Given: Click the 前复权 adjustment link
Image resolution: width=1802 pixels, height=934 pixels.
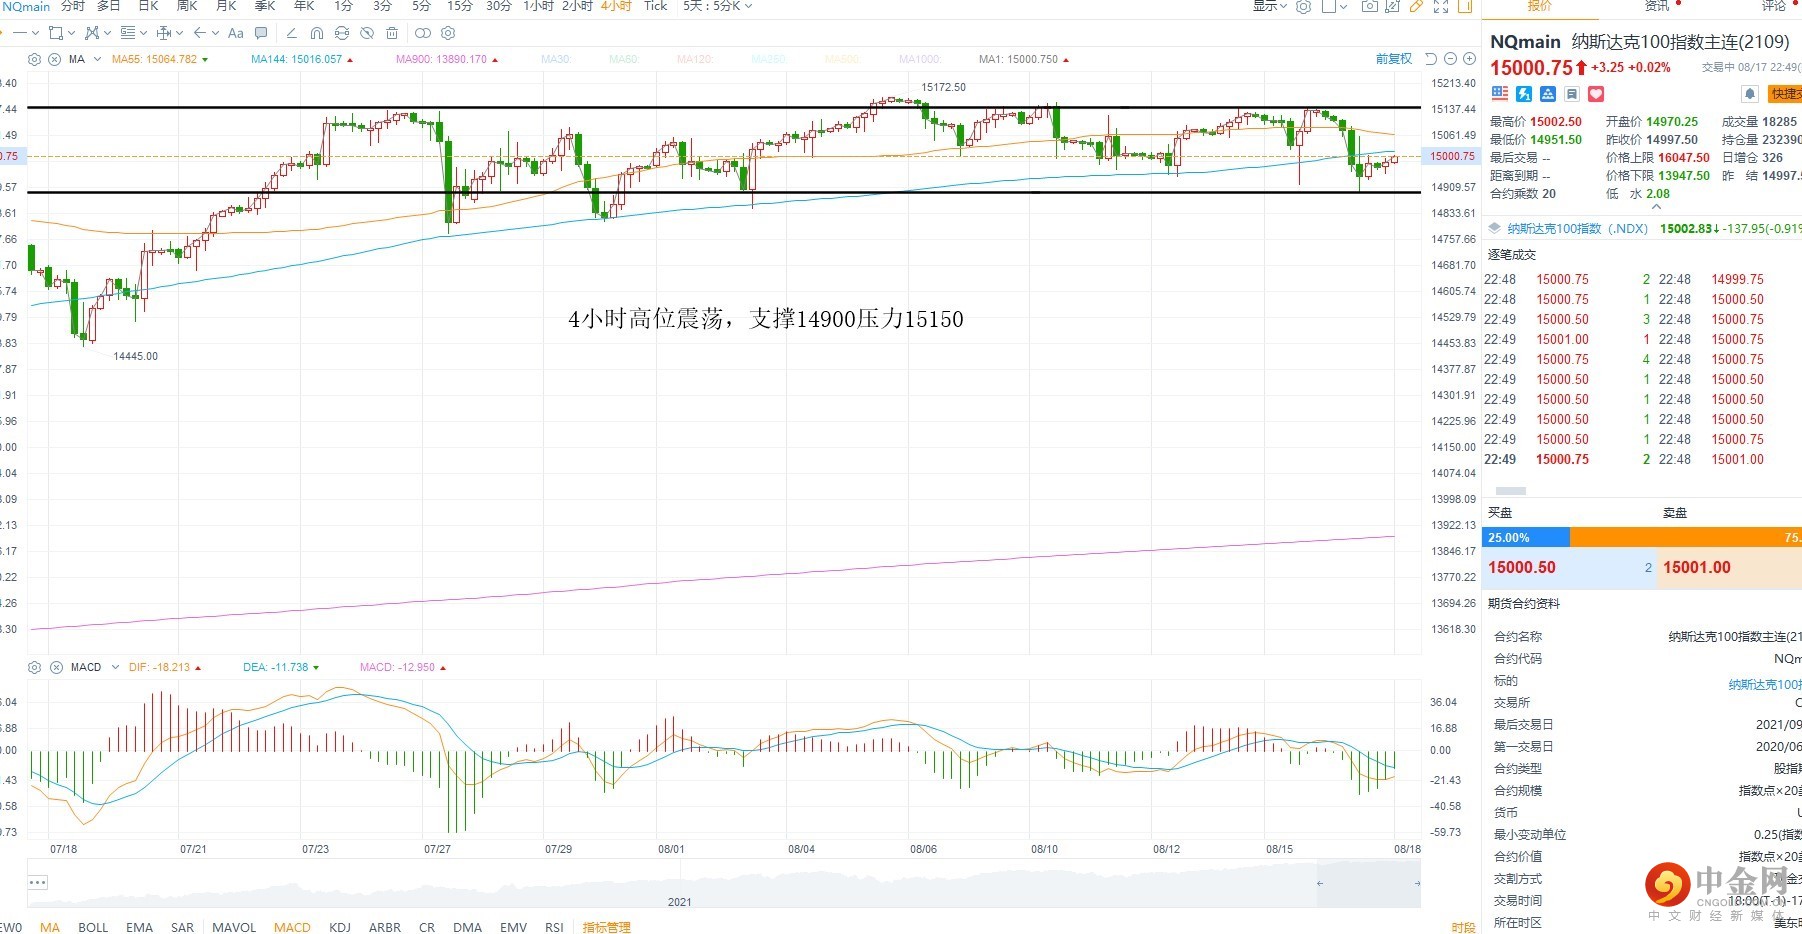Looking at the screenshot, I should coord(1393,59).
